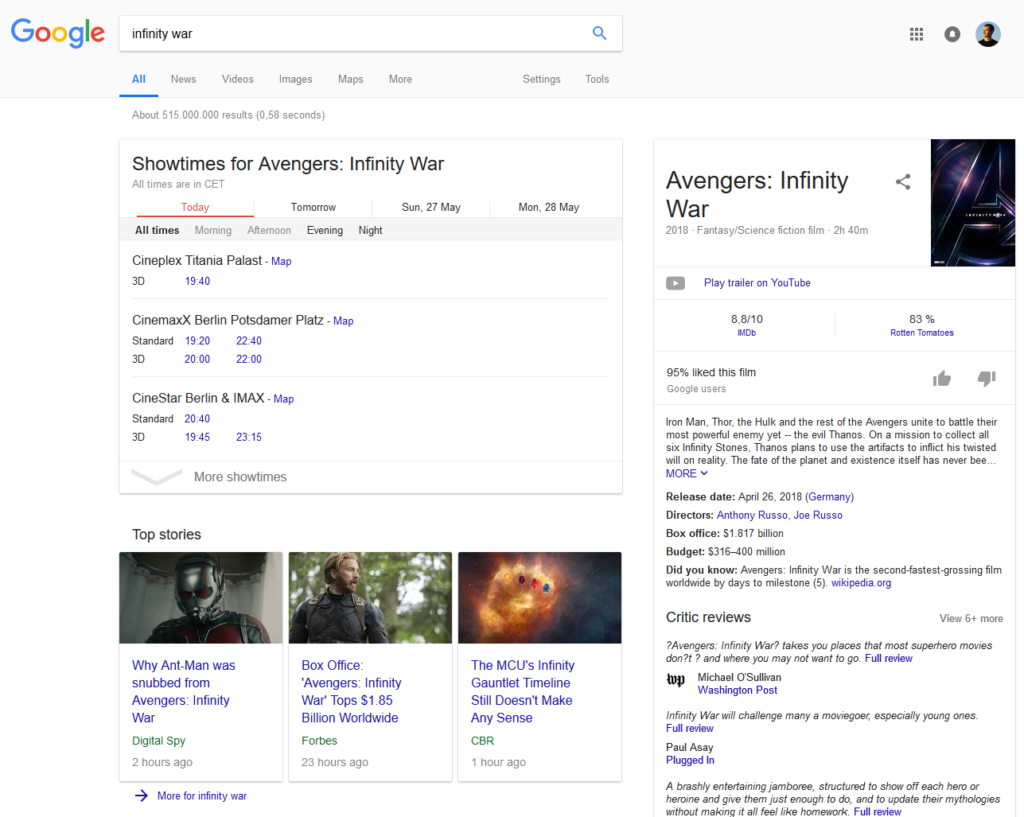The width and height of the screenshot is (1024, 817).
Task: Open the profile avatar menu
Action: [x=988, y=33]
